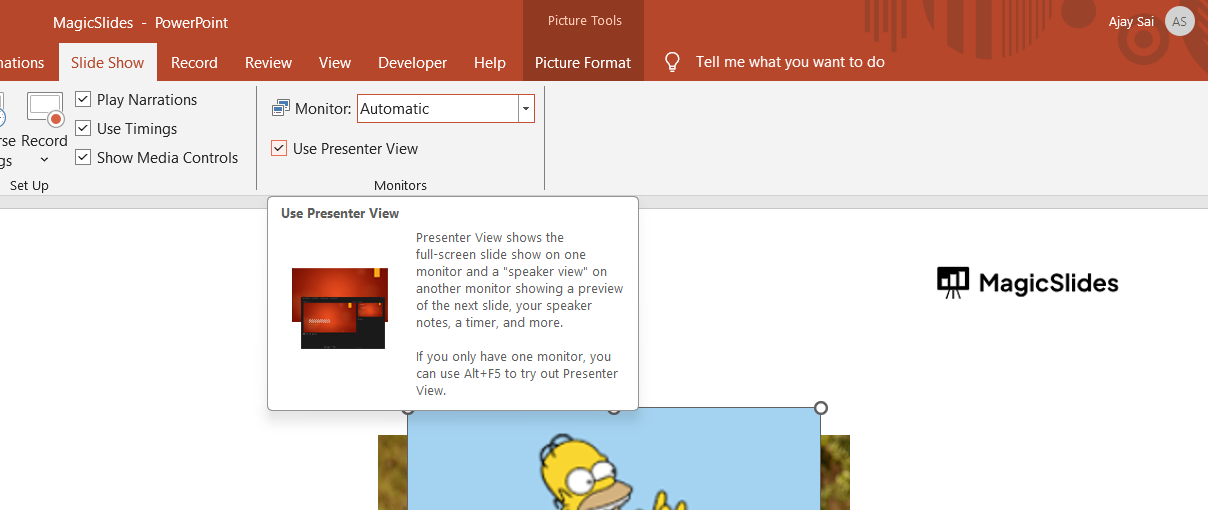
Task: Open the Slide Show tab
Action: point(107,62)
